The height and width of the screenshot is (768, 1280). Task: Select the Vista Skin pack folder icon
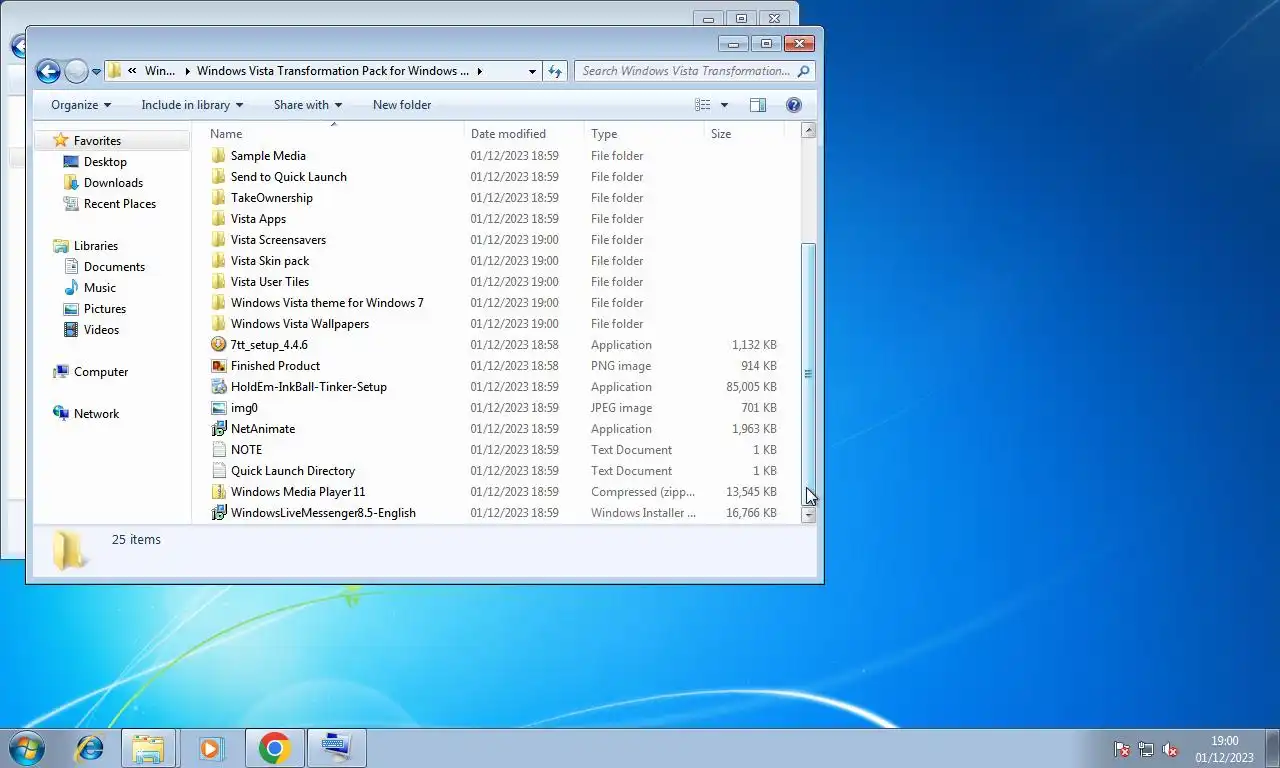coord(219,261)
